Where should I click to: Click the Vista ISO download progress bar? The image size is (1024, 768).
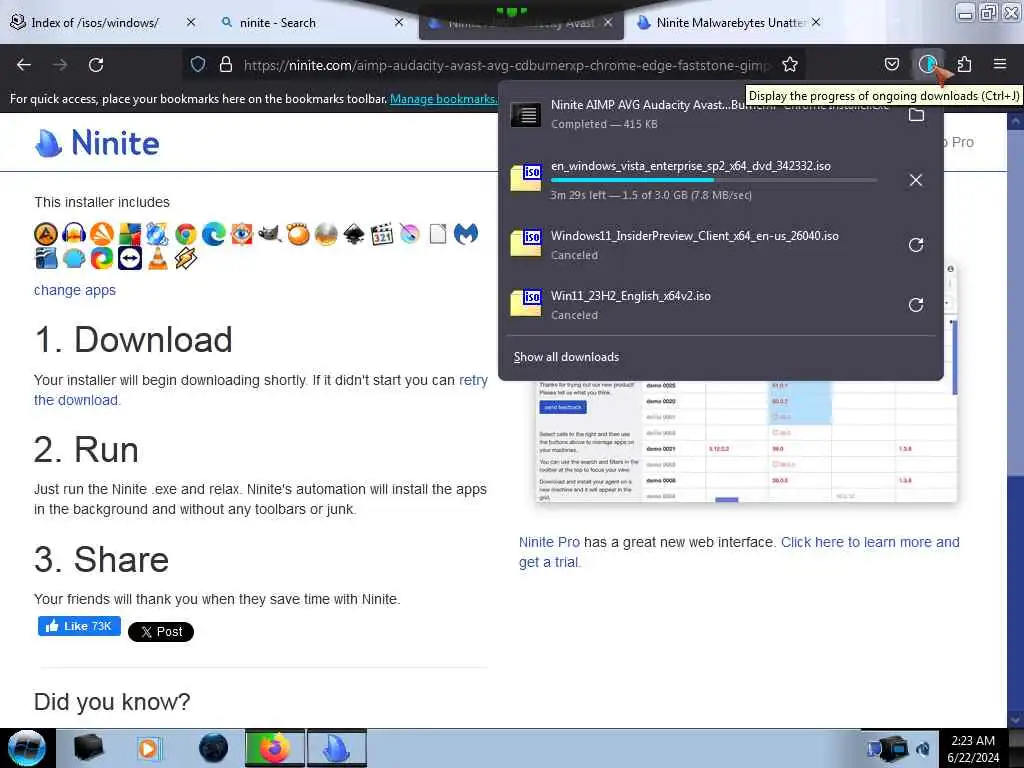point(714,180)
